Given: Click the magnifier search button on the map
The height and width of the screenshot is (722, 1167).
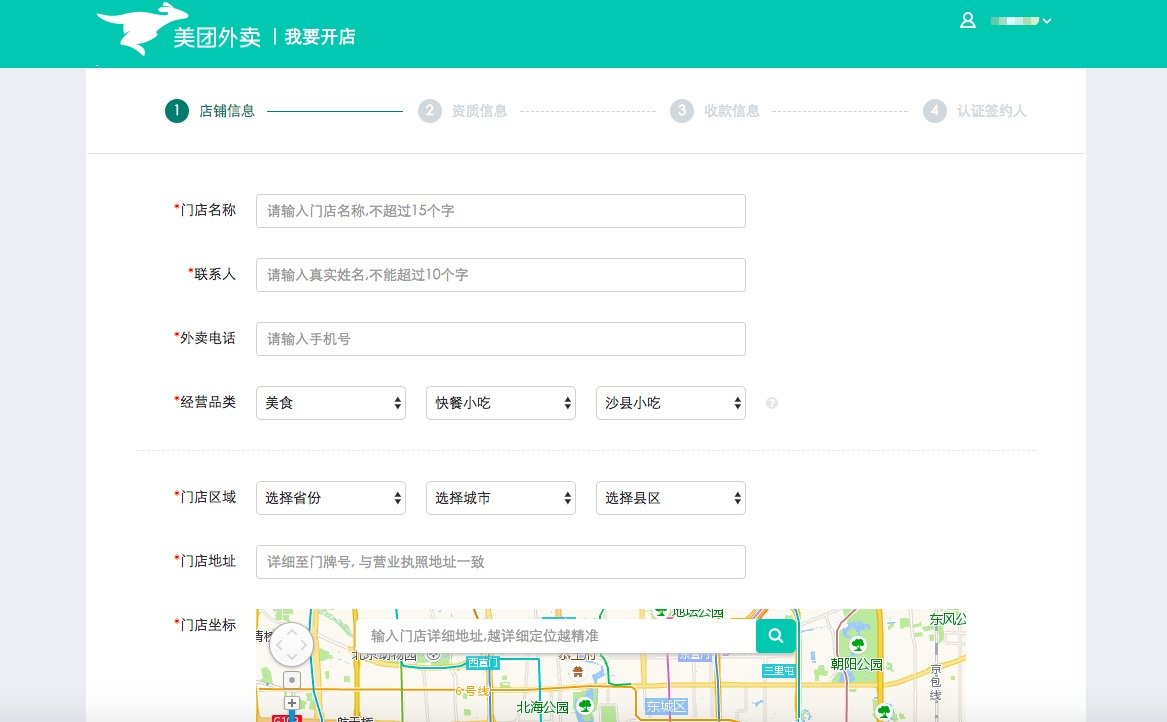Looking at the screenshot, I should 774,635.
